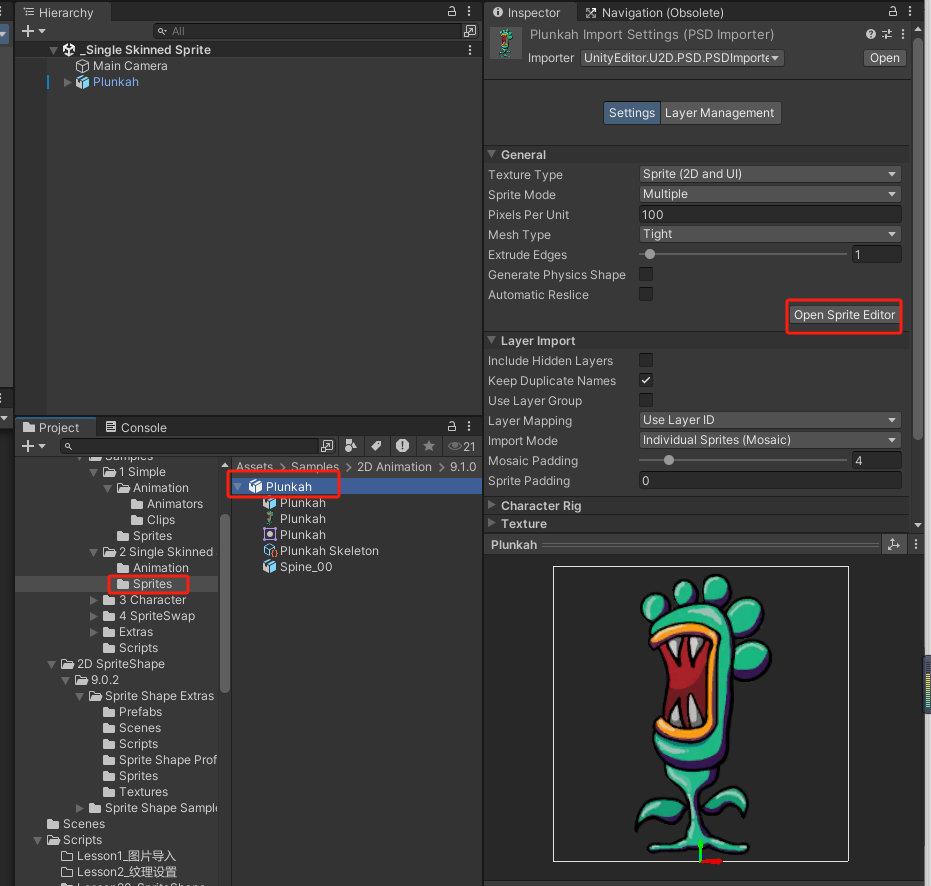
Task: Click the Project open-search-window icon
Action: [x=327, y=446]
